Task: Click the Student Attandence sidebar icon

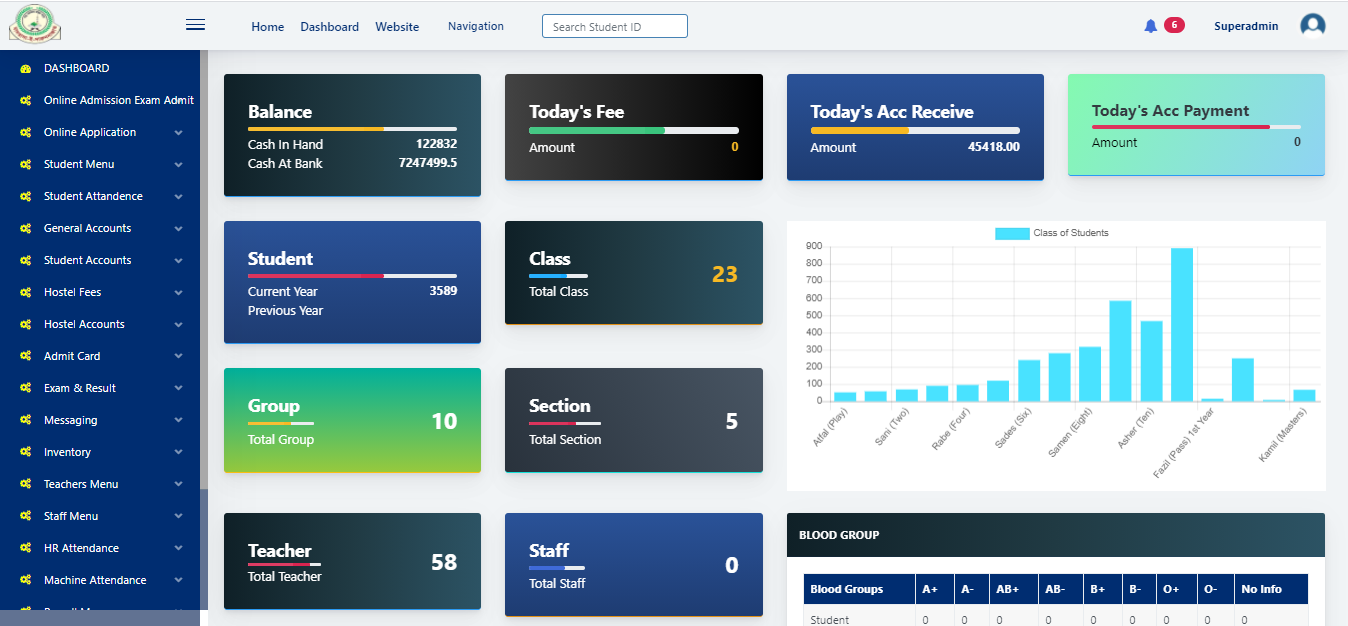Action: click(25, 197)
